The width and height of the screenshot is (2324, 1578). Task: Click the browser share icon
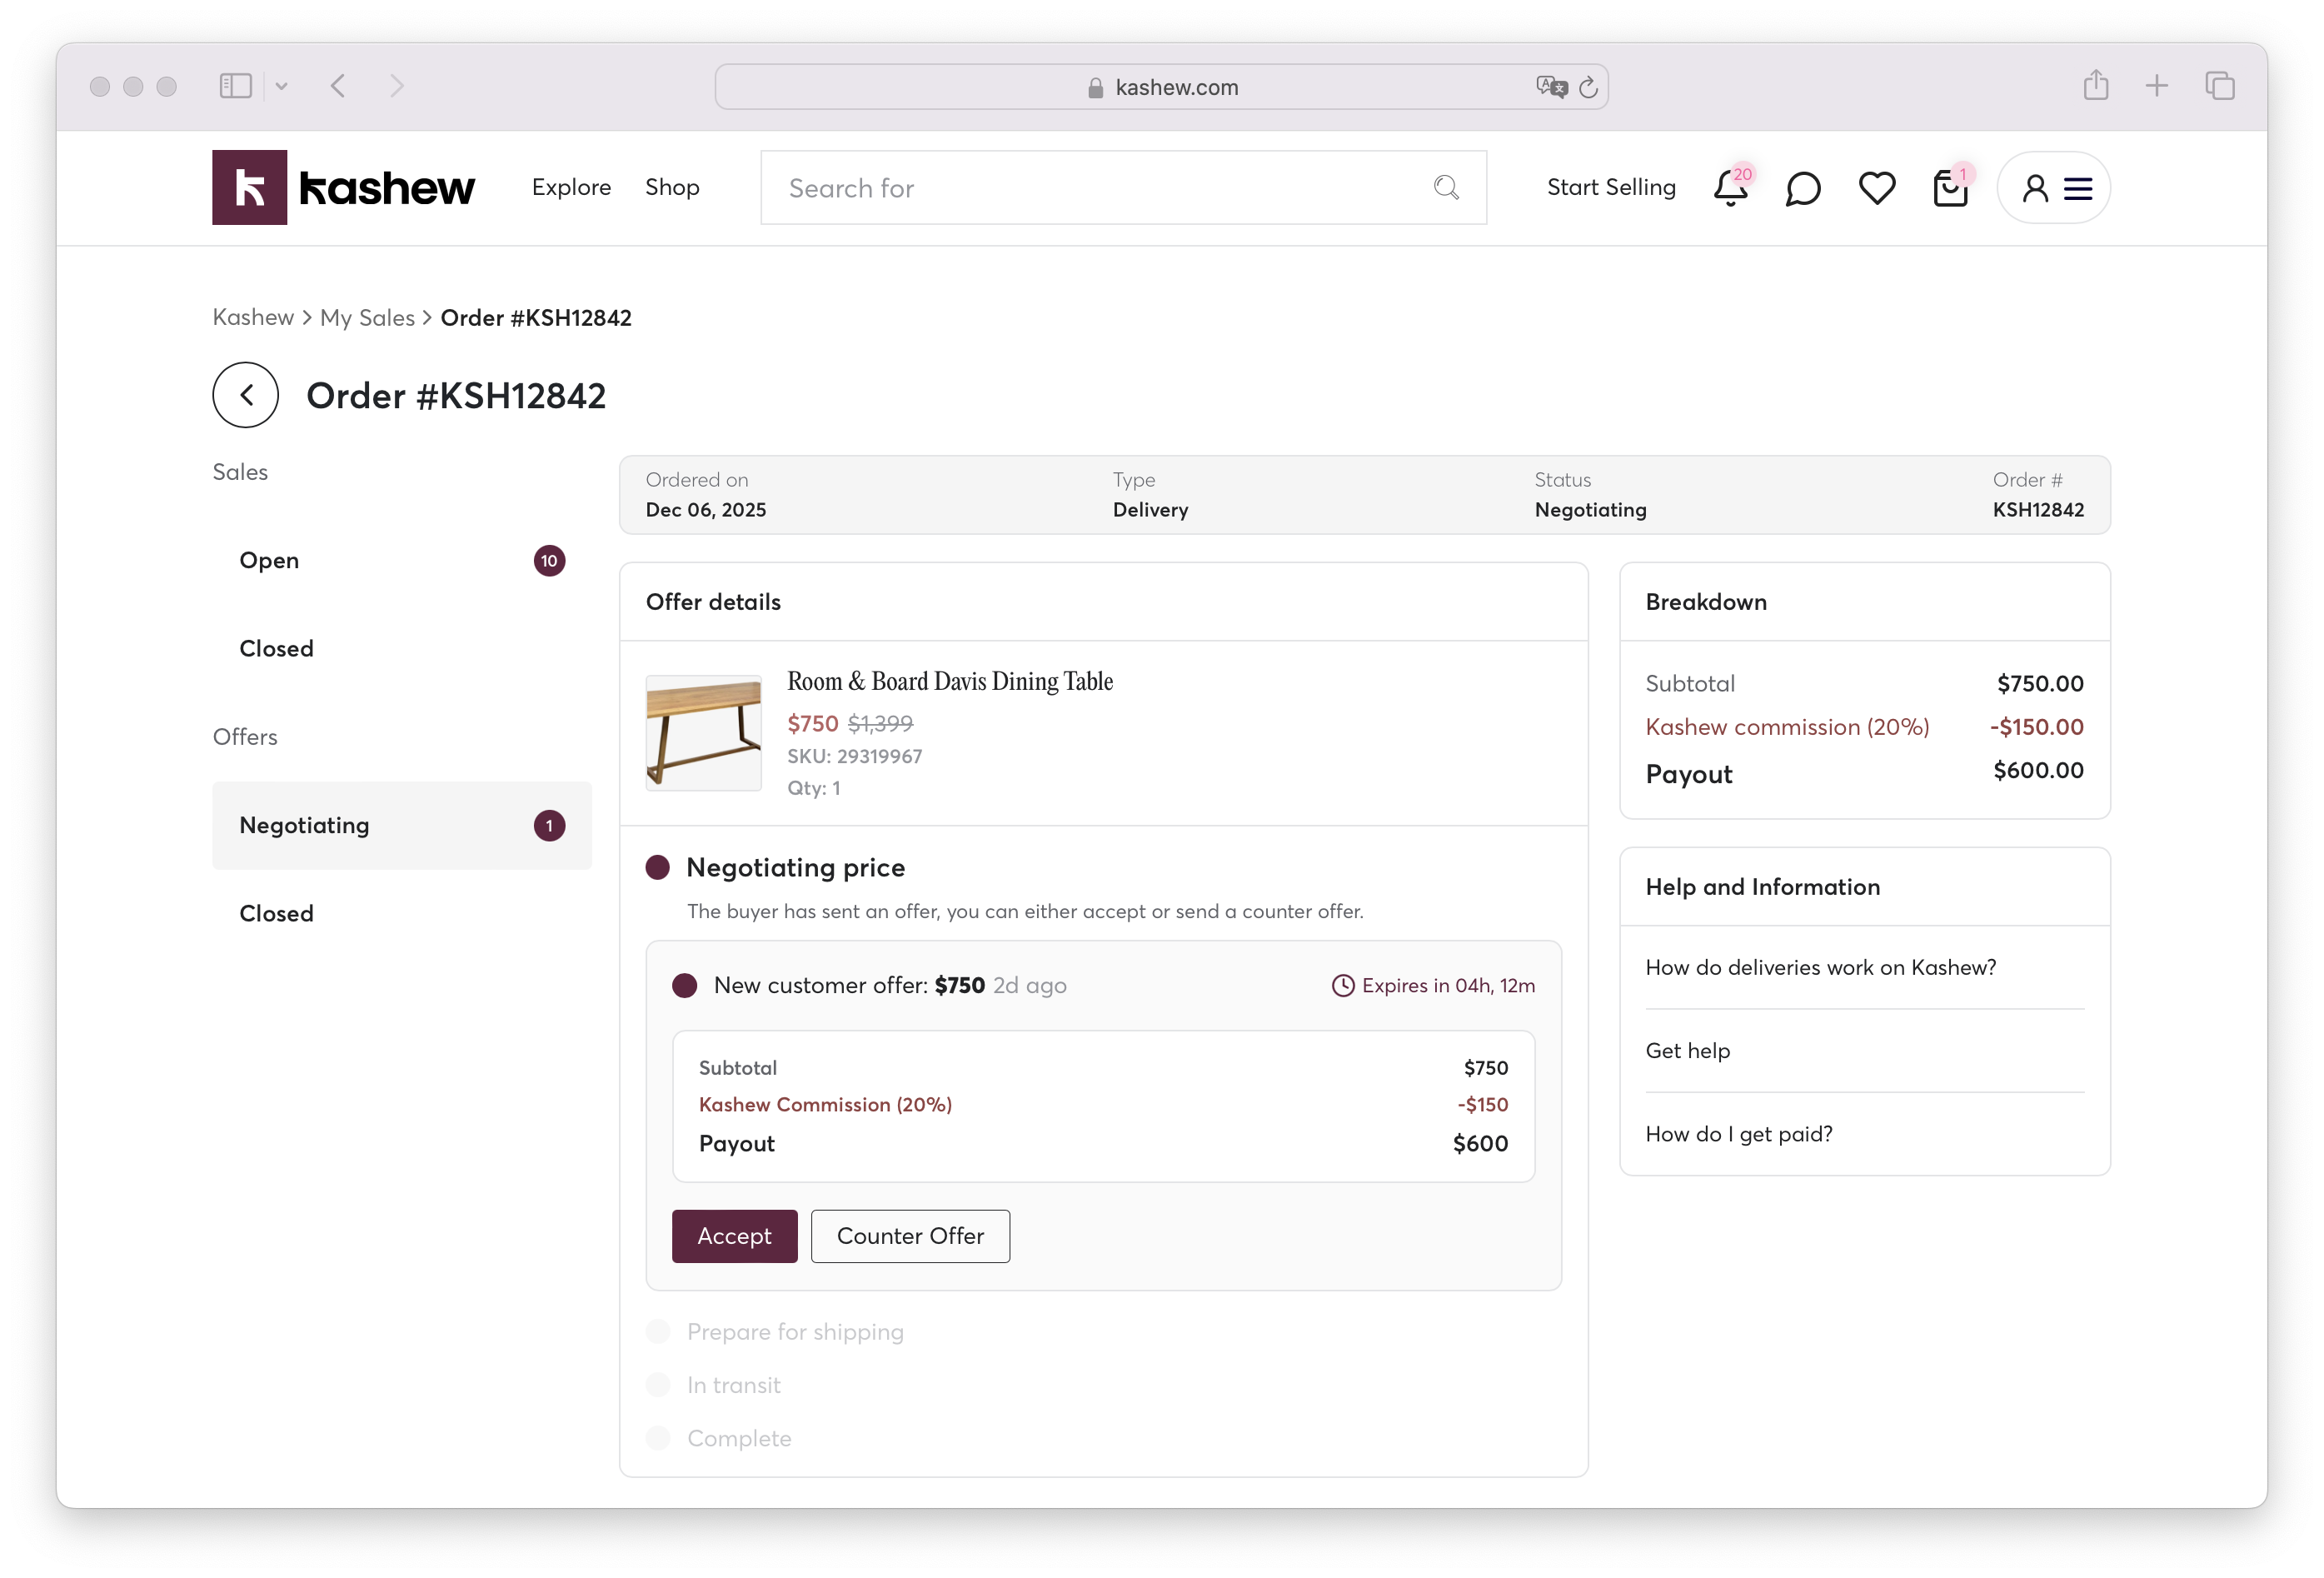pyautogui.click(x=2095, y=86)
